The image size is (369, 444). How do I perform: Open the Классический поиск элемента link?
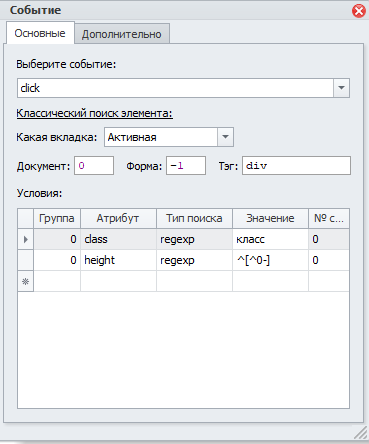point(94,113)
